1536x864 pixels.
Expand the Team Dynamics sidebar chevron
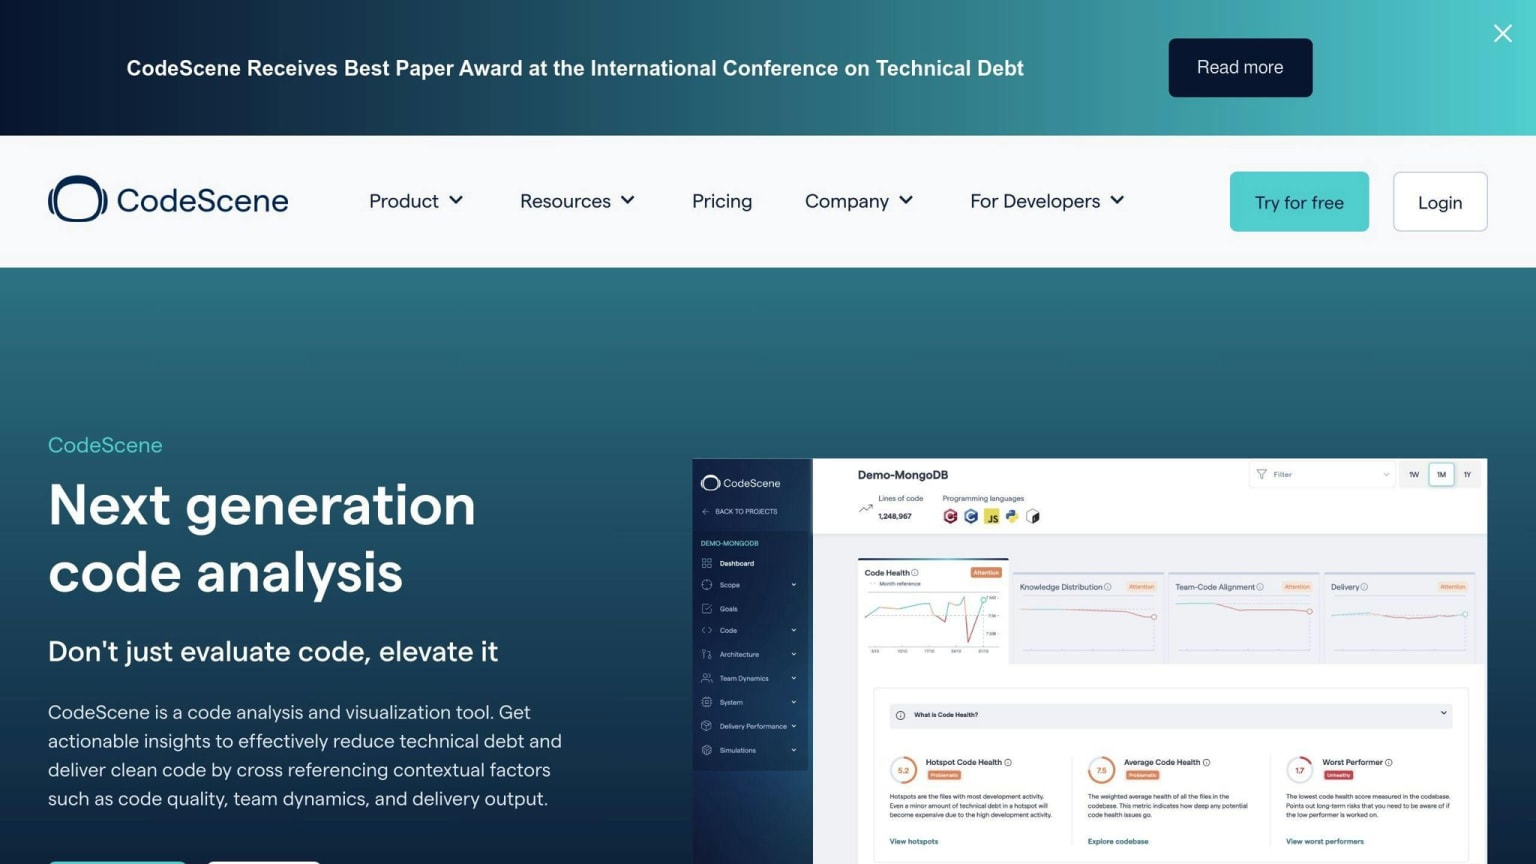(x=794, y=678)
